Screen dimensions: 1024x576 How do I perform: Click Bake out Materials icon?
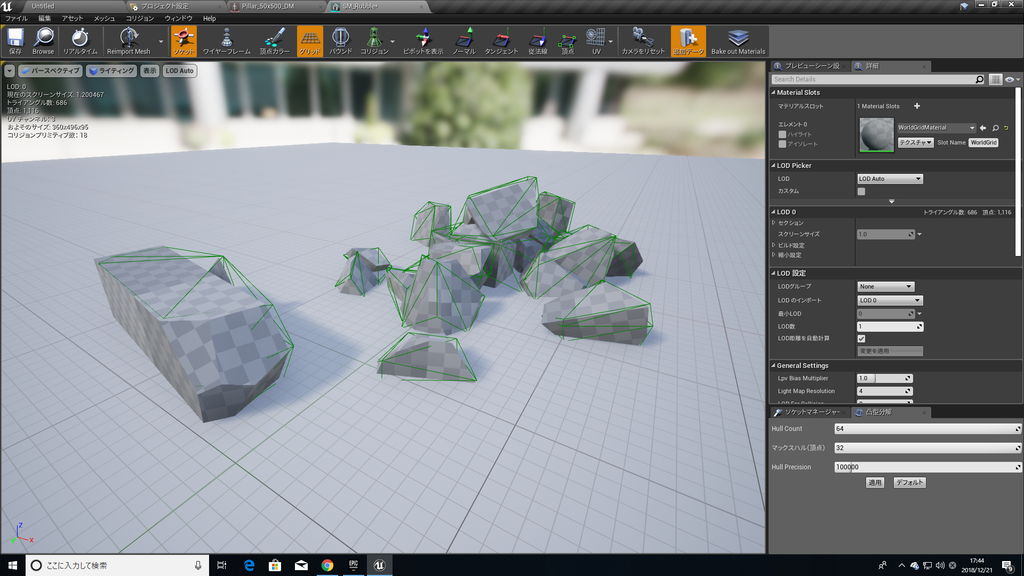738,41
